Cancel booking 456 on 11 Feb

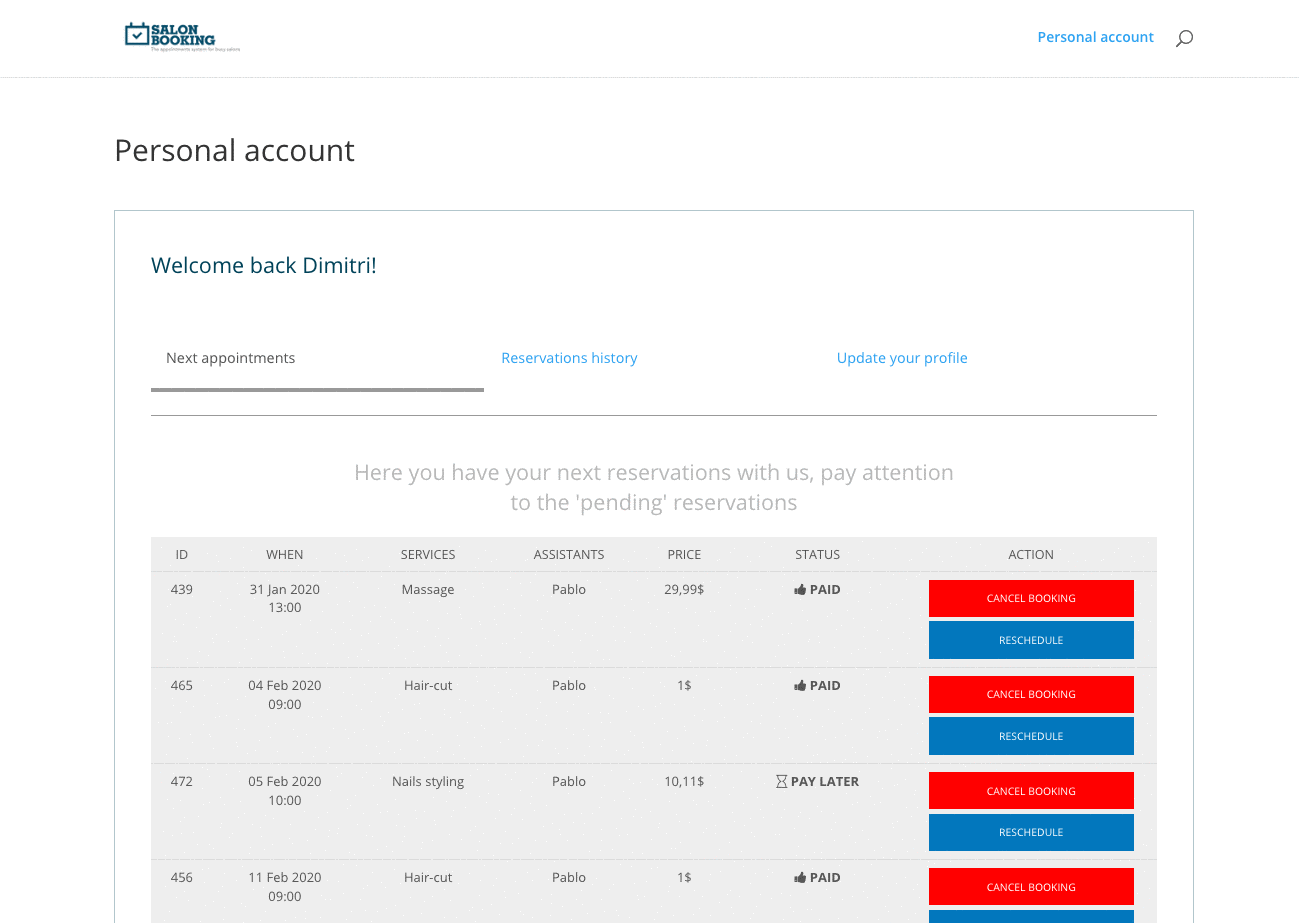pyautogui.click(x=1031, y=887)
